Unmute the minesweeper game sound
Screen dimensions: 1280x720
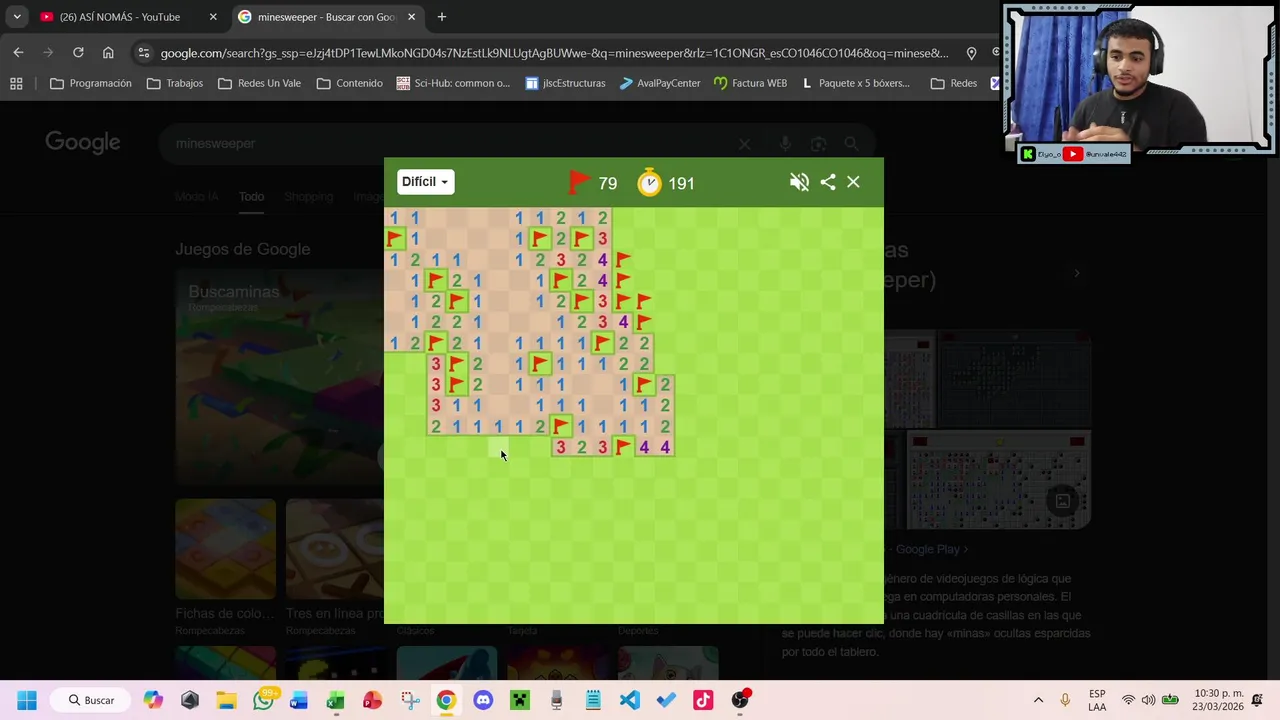pyautogui.click(x=799, y=182)
